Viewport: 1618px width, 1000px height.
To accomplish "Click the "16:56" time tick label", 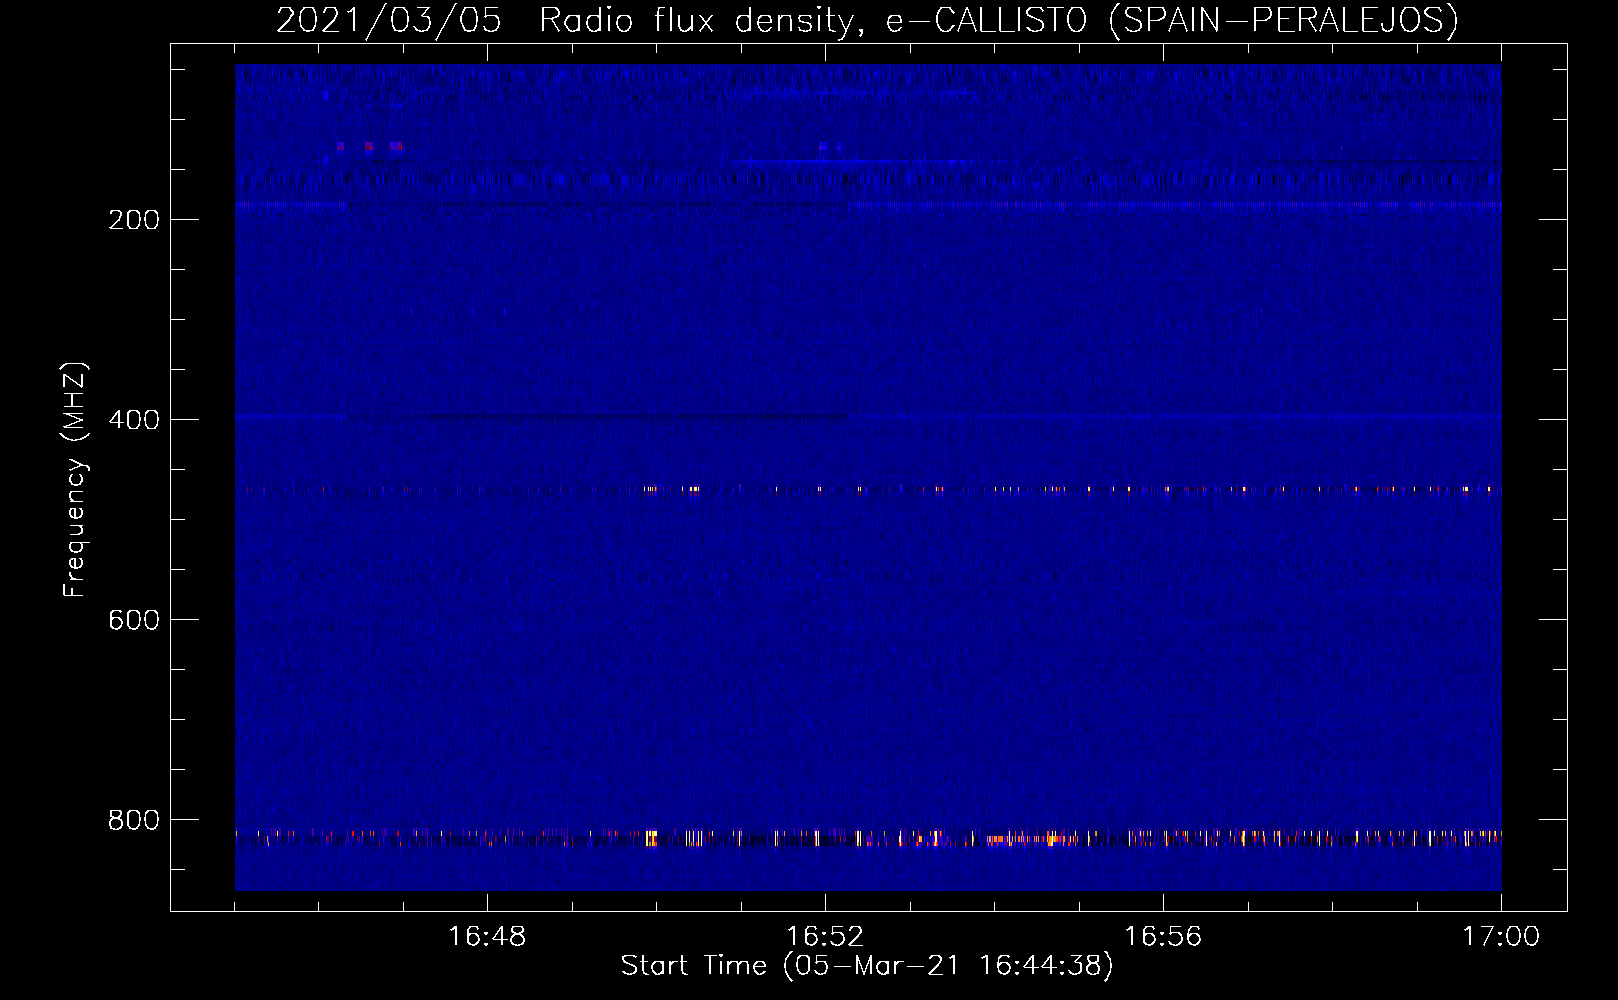I will [1163, 937].
